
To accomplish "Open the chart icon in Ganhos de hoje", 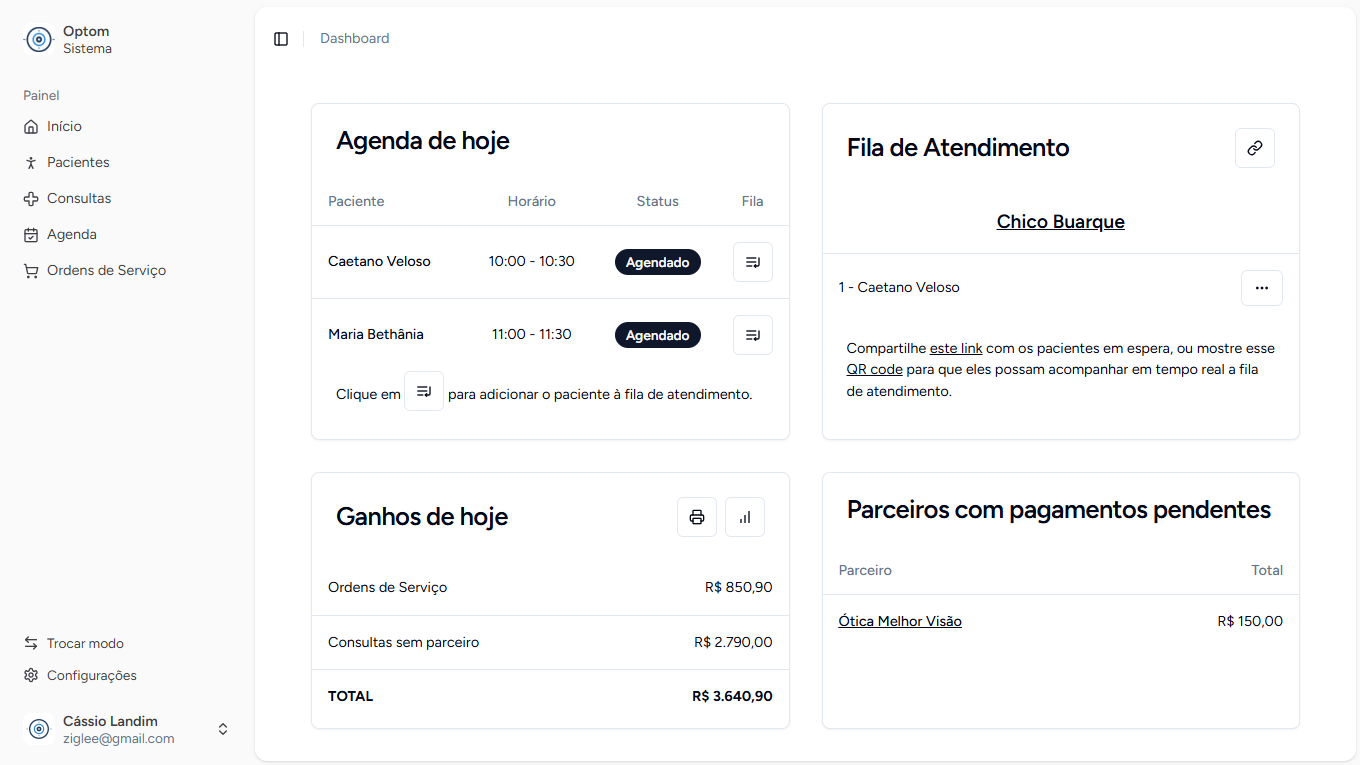I will (x=745, y=517).
